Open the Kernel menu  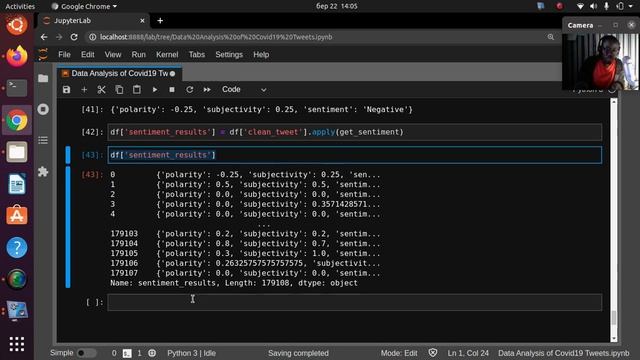point(167,55)
